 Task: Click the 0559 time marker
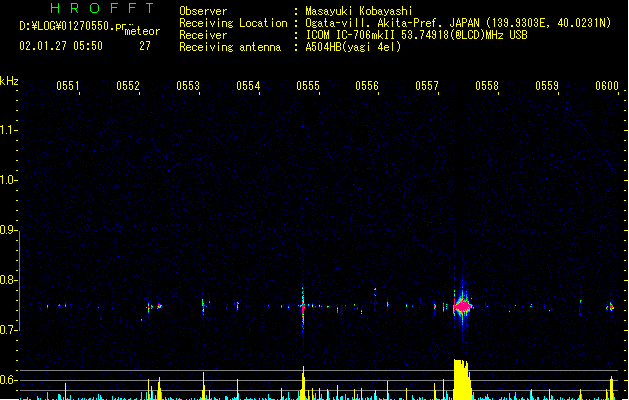pyautogui.click(x=547, y=86)
